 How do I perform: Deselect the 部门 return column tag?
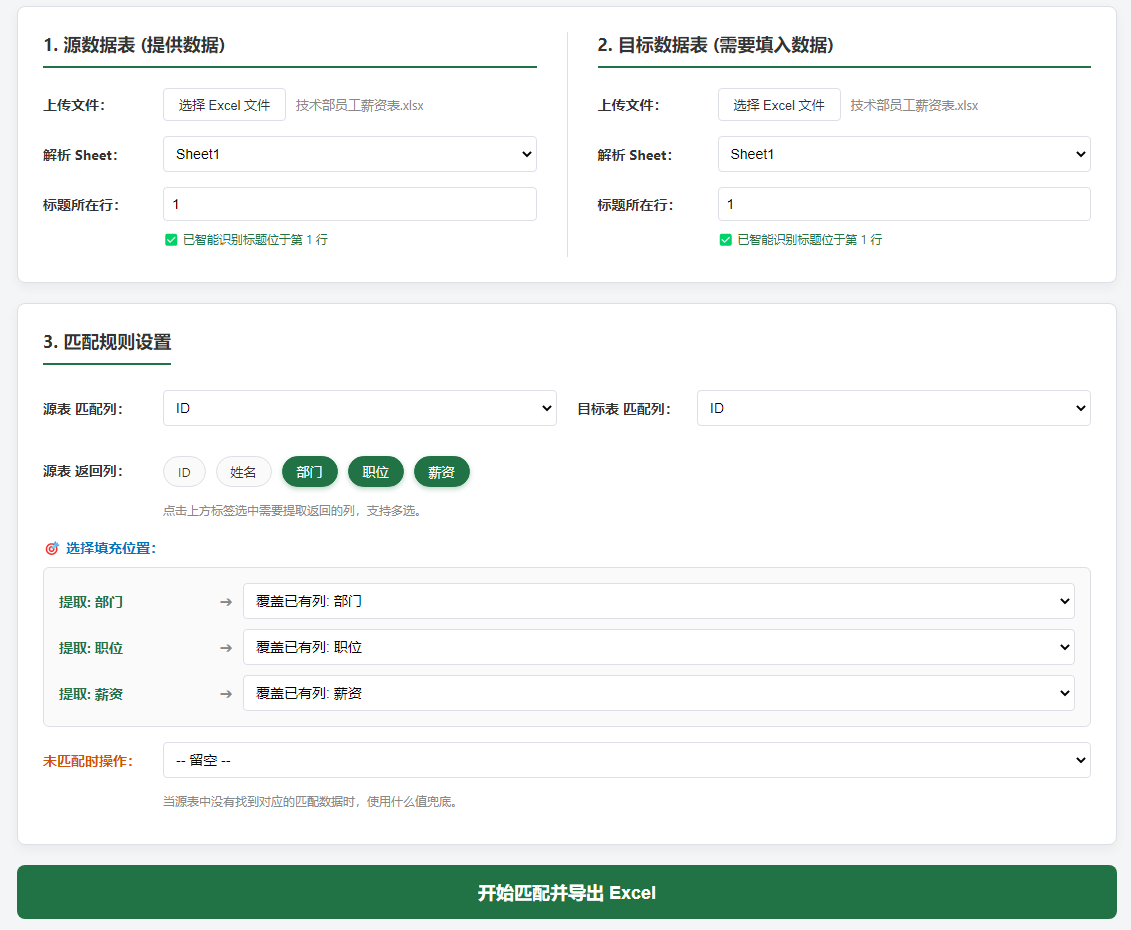coord(310,472)
